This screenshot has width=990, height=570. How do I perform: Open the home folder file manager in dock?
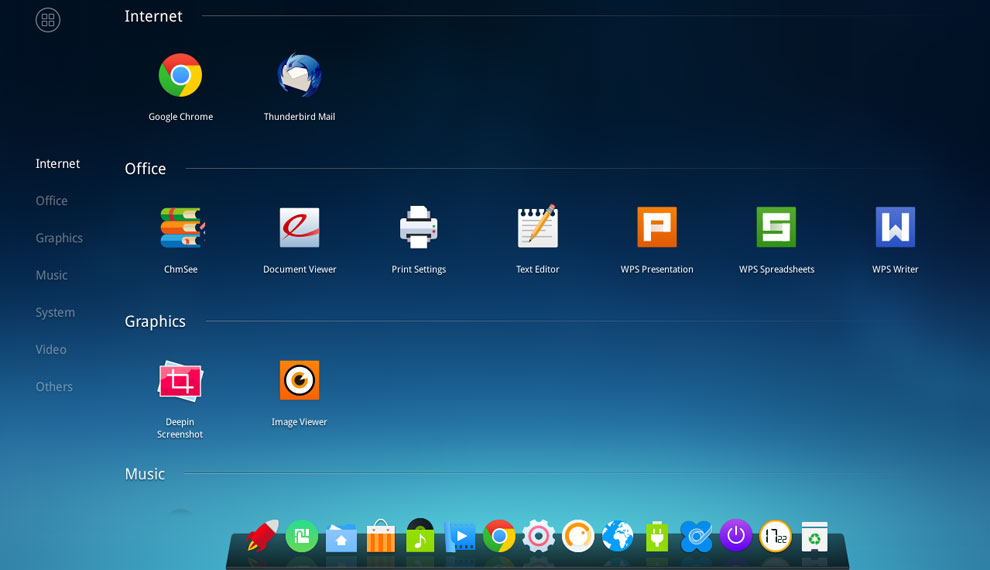coord(341,537)
